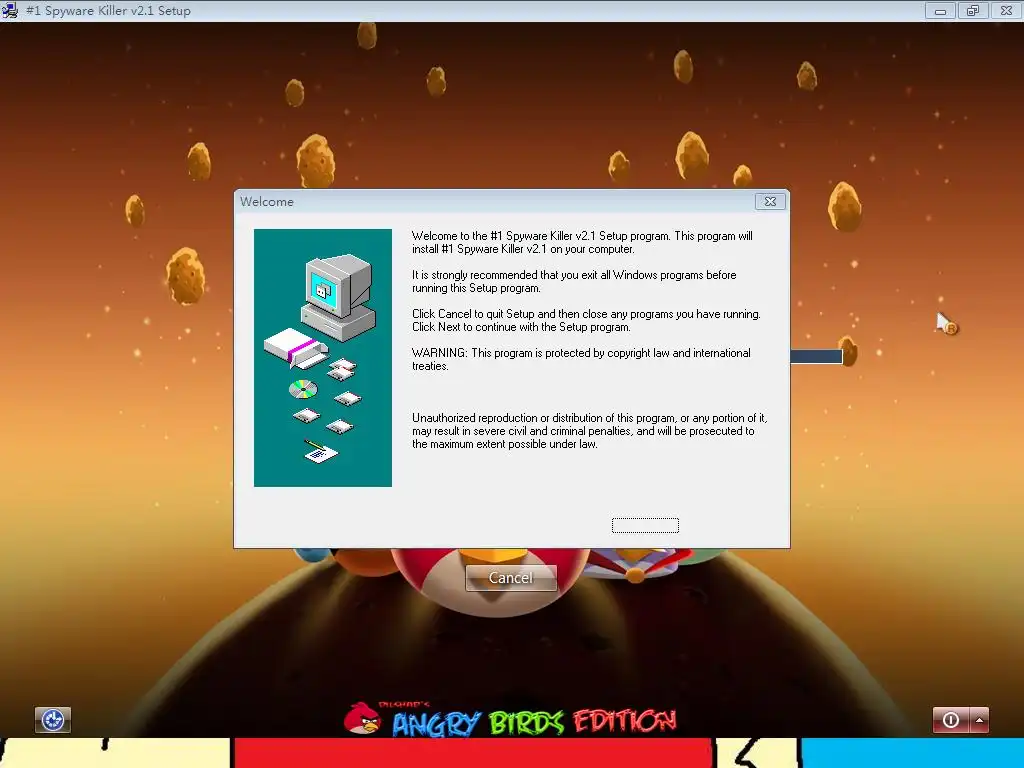Expand shutdown options arrow beside power button
The width and height of the screenshot is (1024, 768).
click(x=979, y=720)
